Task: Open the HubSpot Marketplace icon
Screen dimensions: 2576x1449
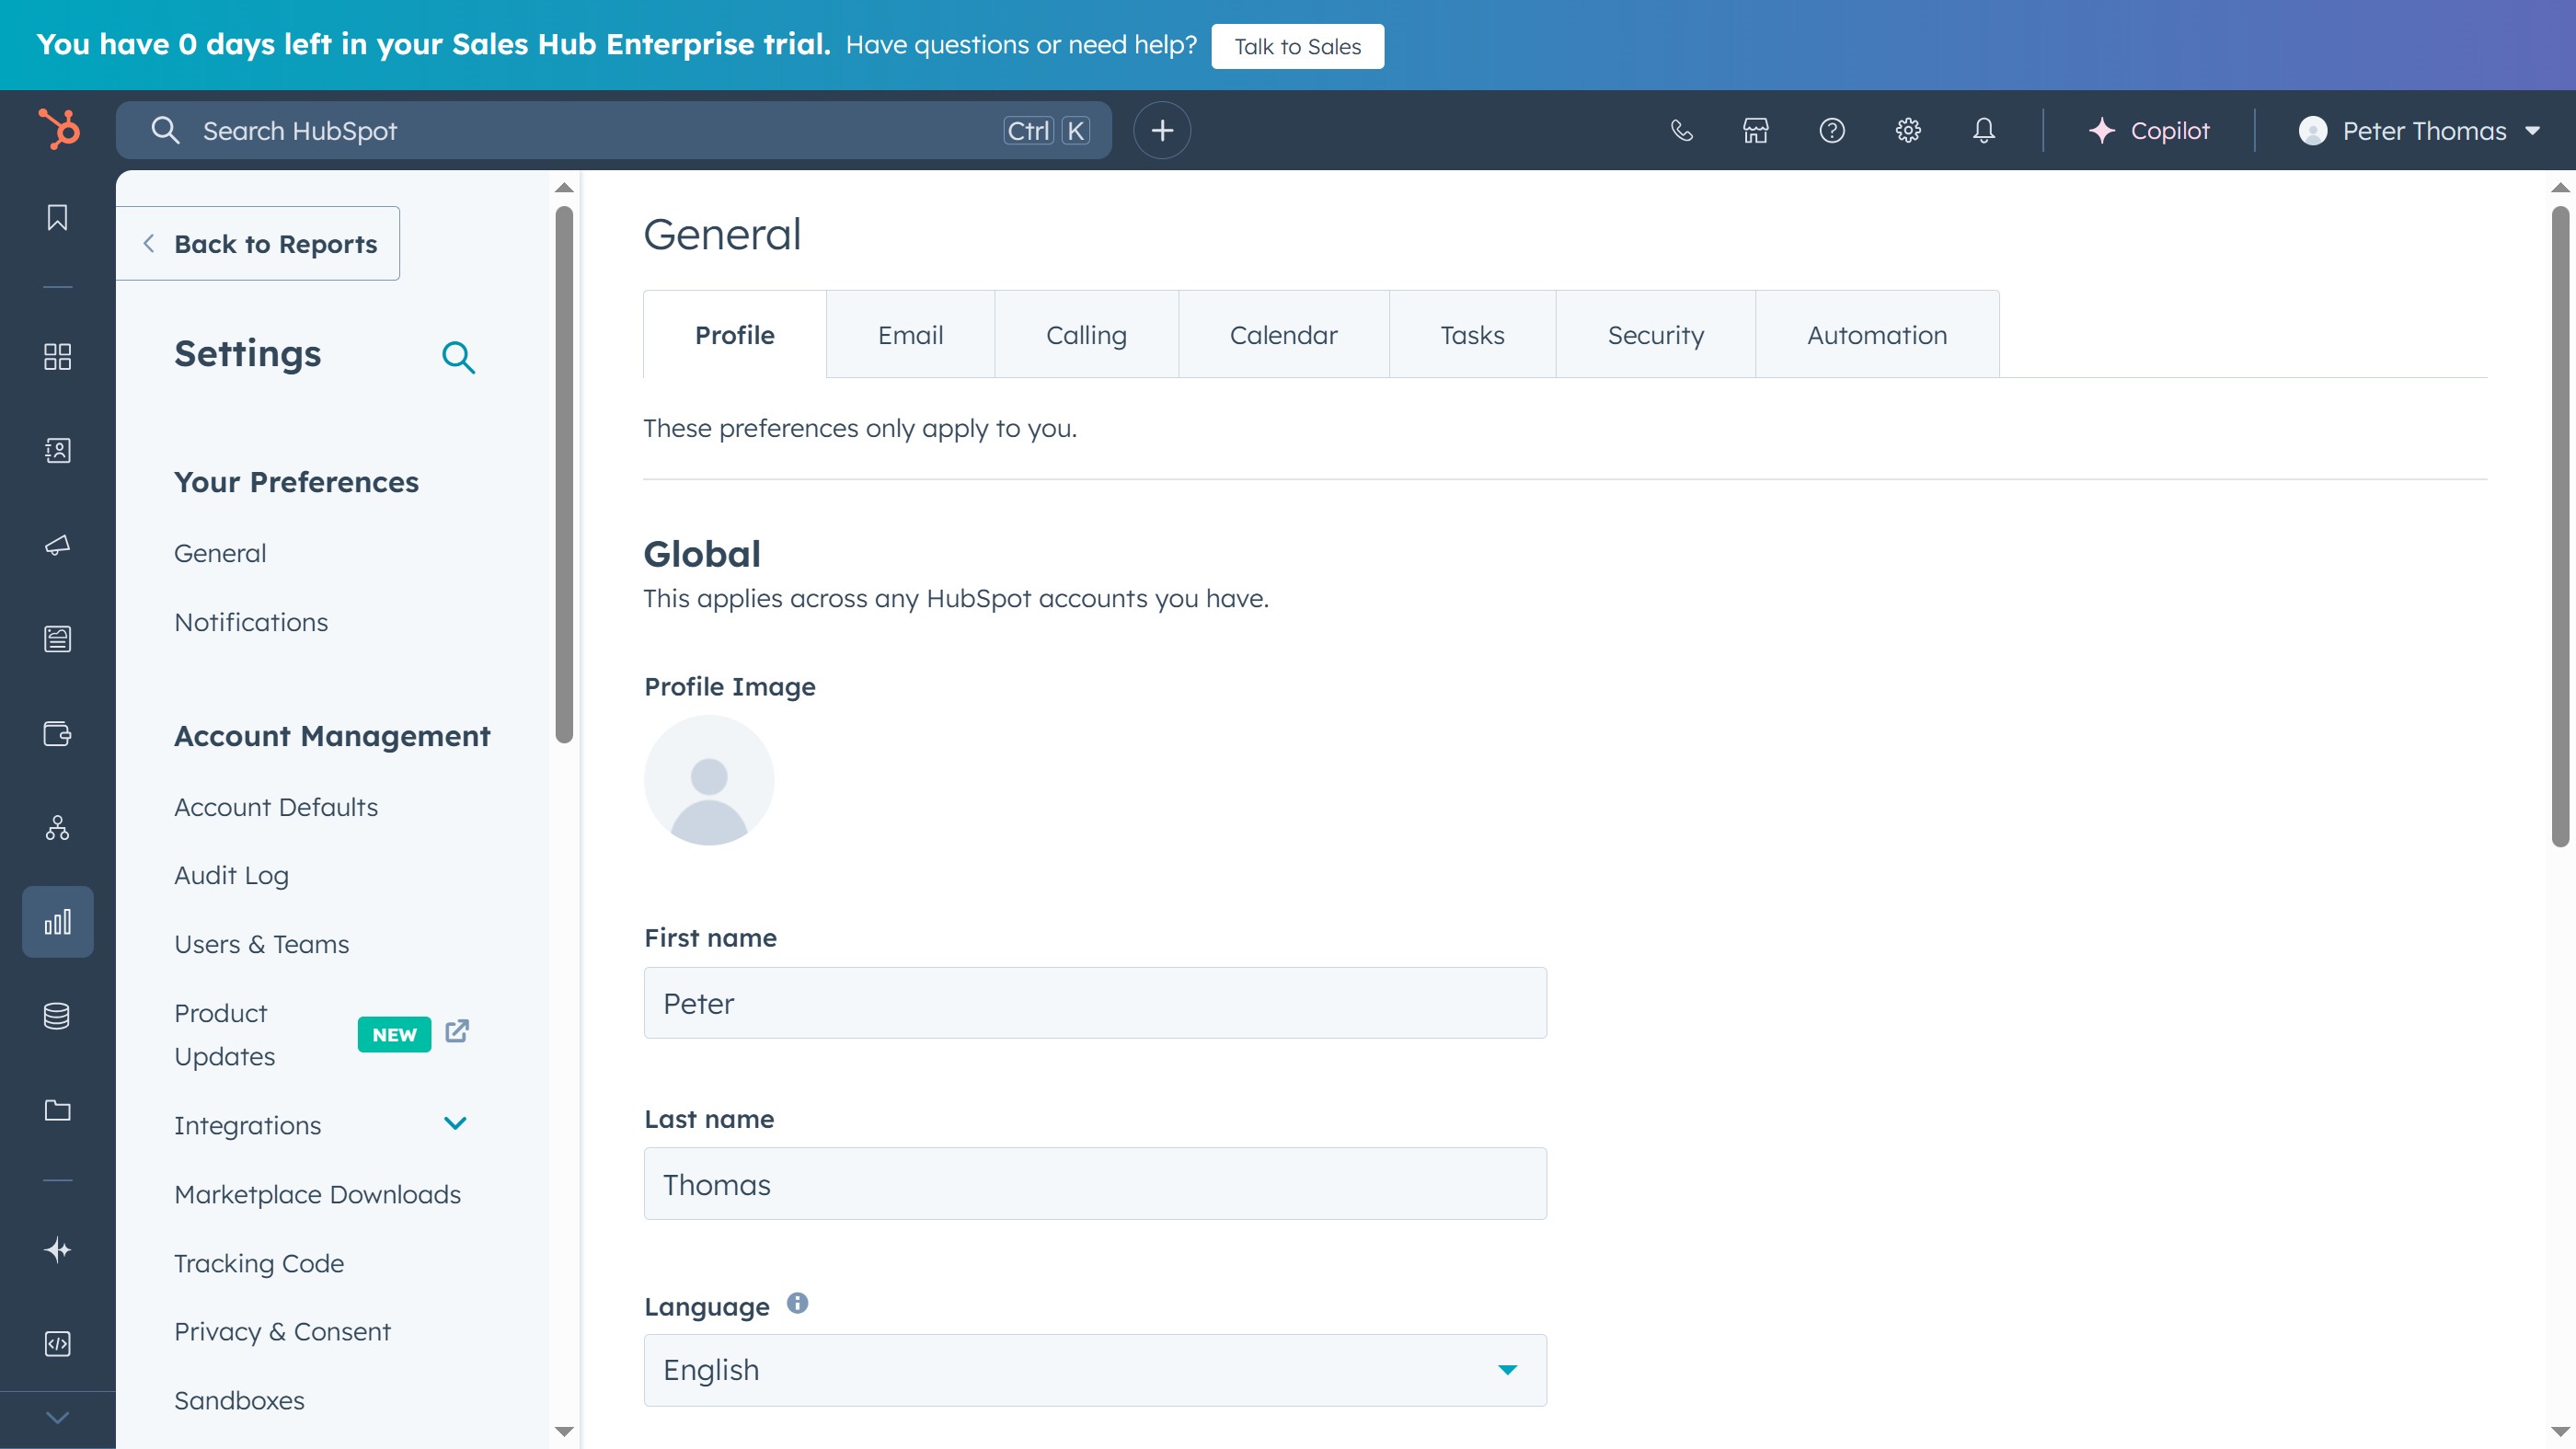Action: (x=1756, y=130)
